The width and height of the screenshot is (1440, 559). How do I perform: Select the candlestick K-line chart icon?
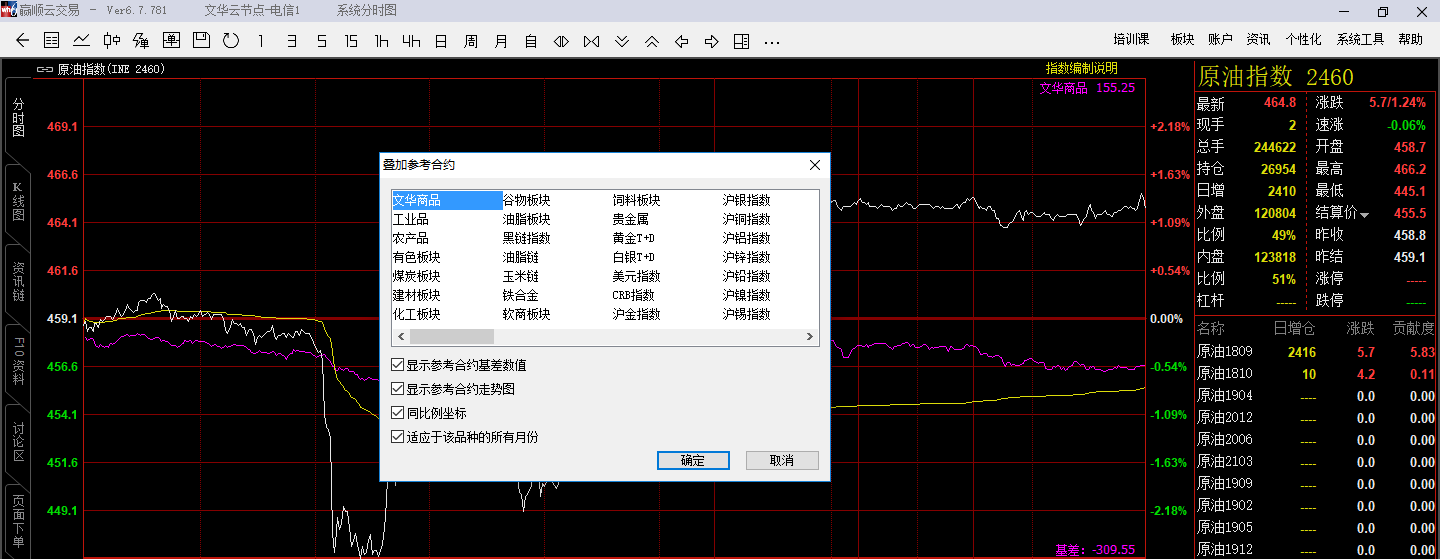click(x=111, y=41)
